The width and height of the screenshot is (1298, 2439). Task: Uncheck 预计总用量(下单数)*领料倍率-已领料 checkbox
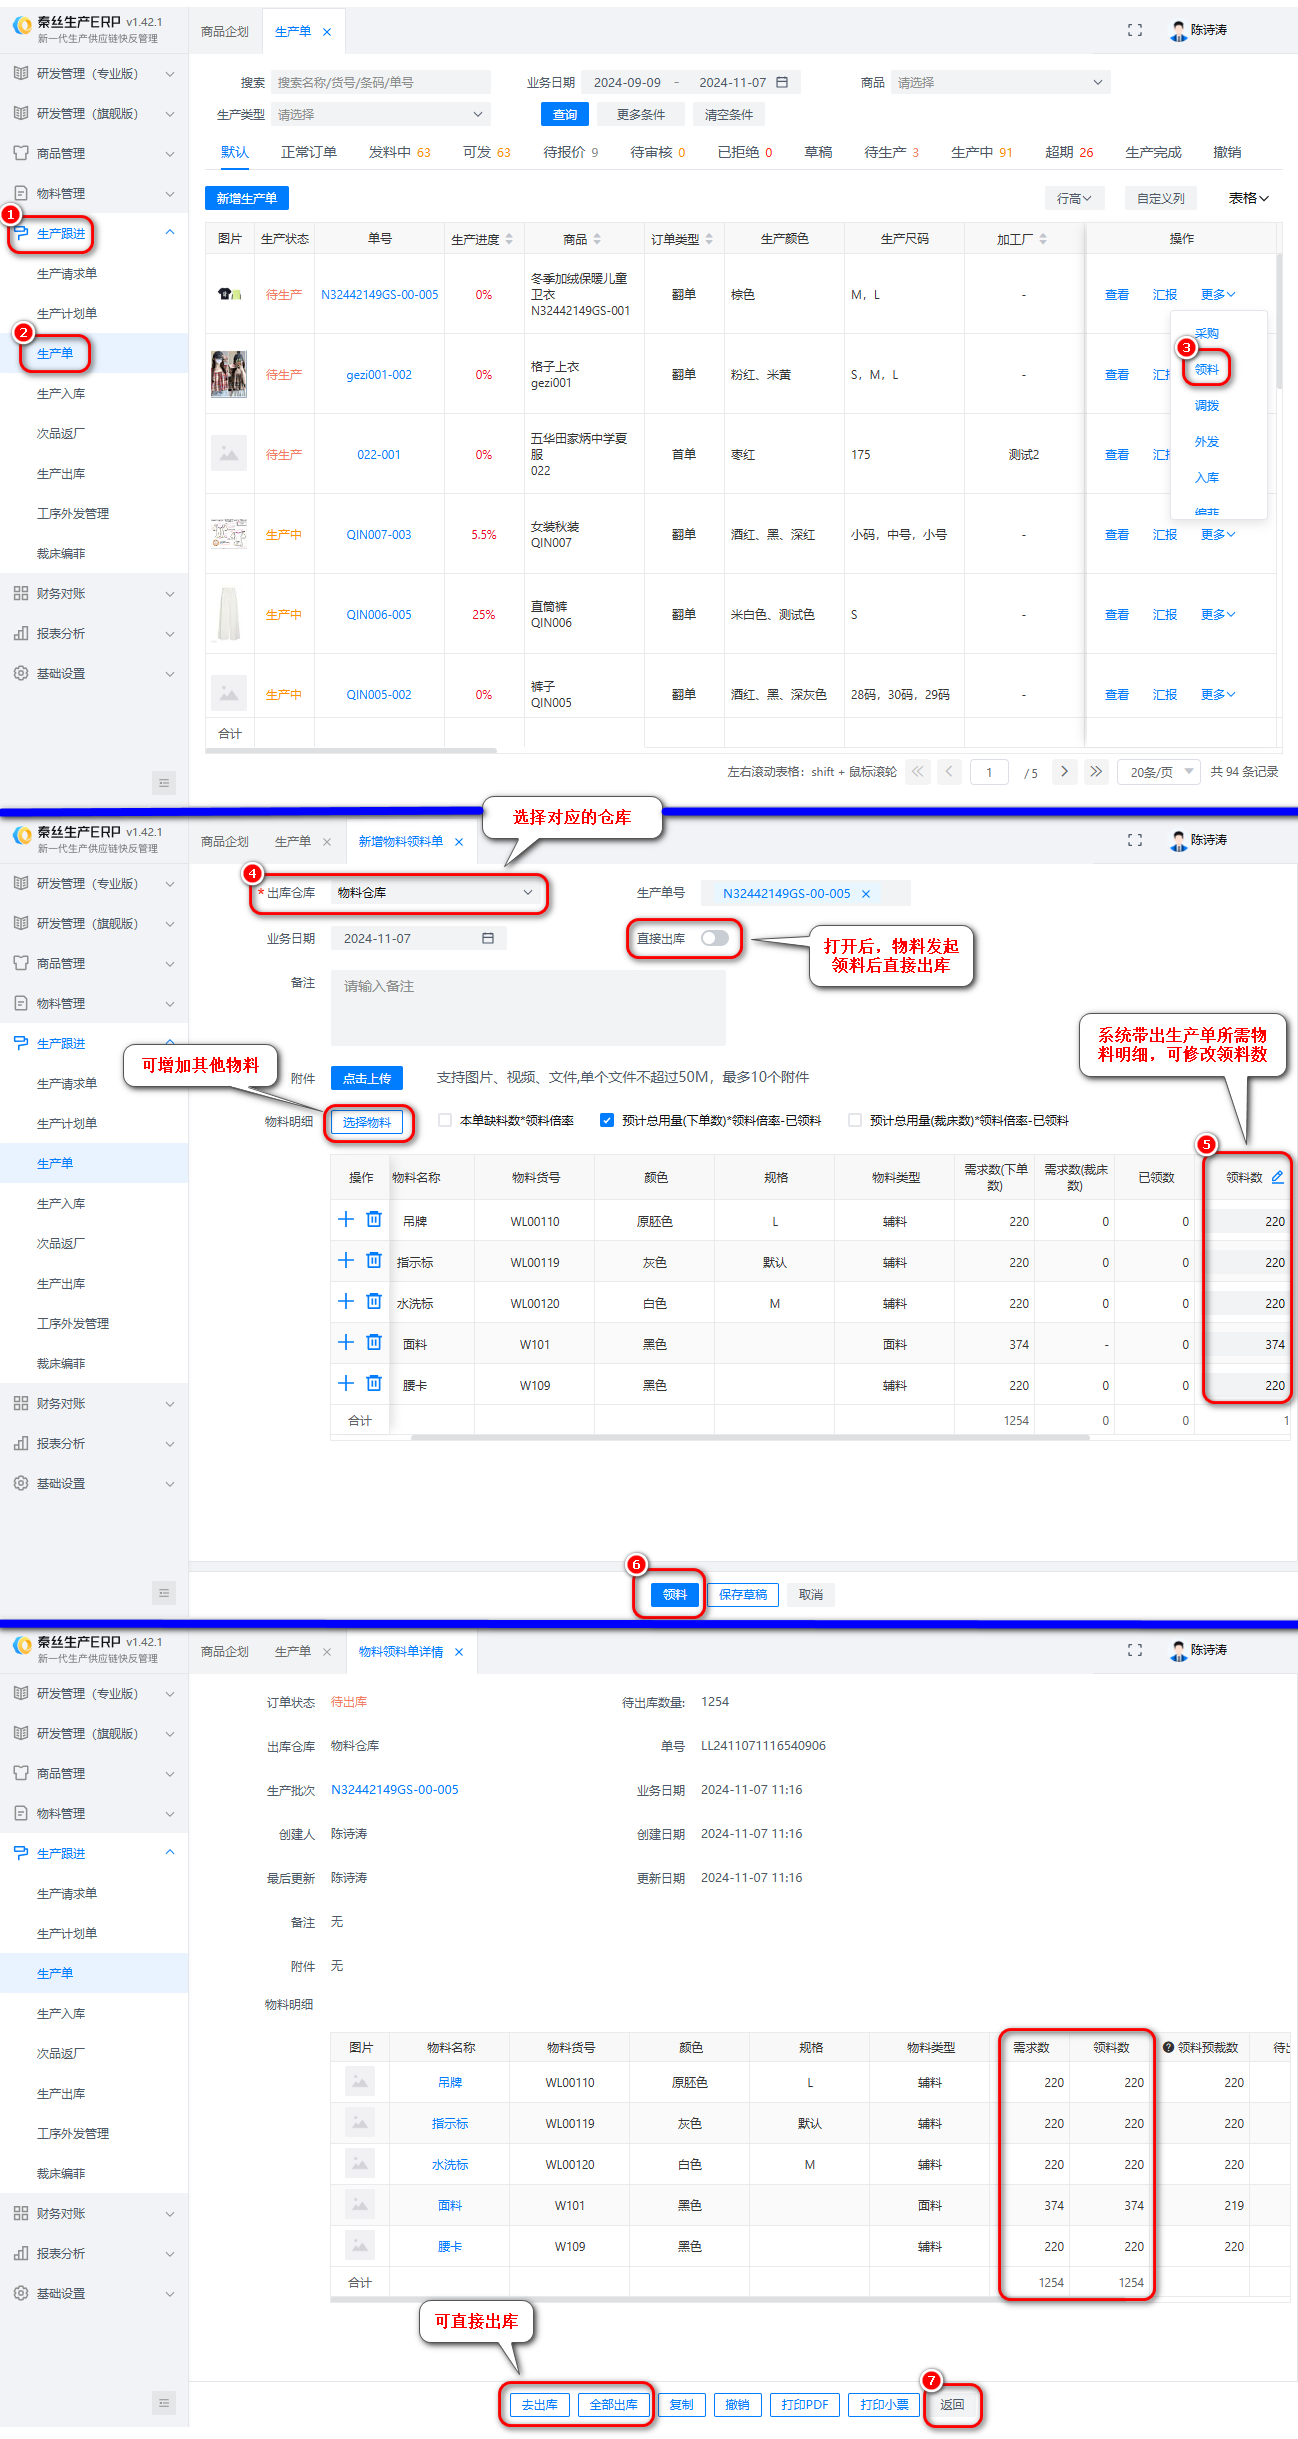click(606, 1120)
